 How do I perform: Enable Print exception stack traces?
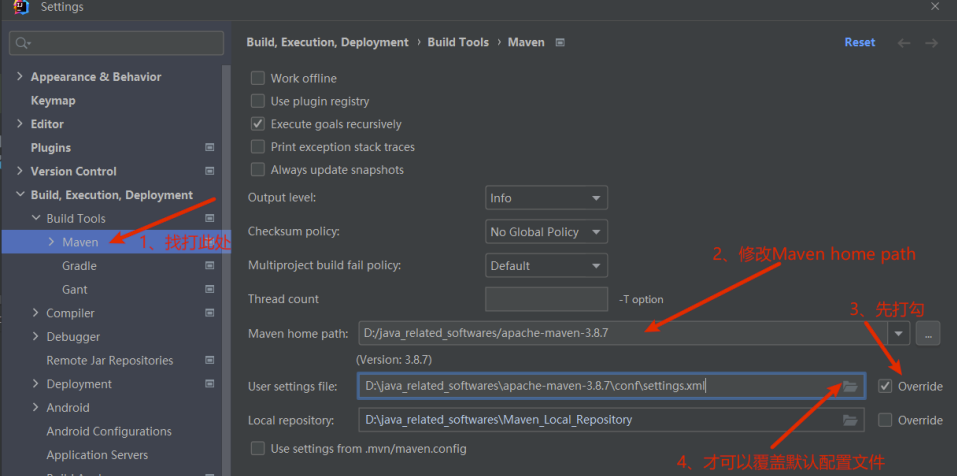258,147
